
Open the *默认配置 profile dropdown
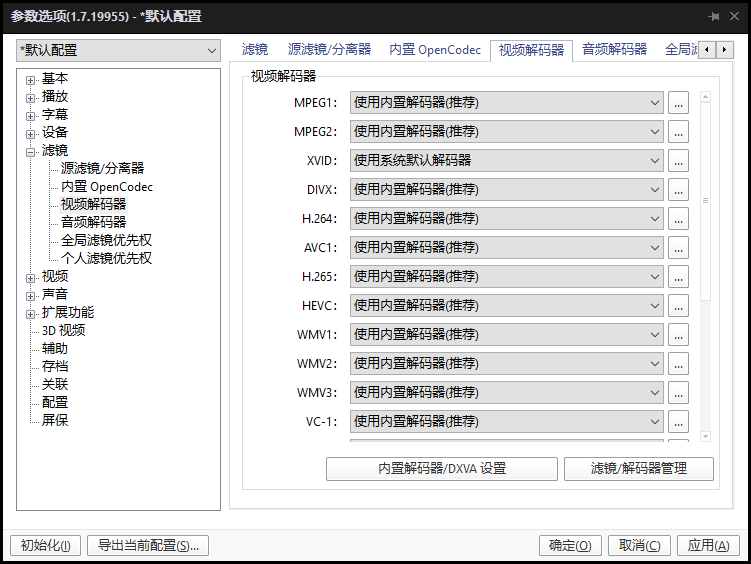[x=118, y=50]
